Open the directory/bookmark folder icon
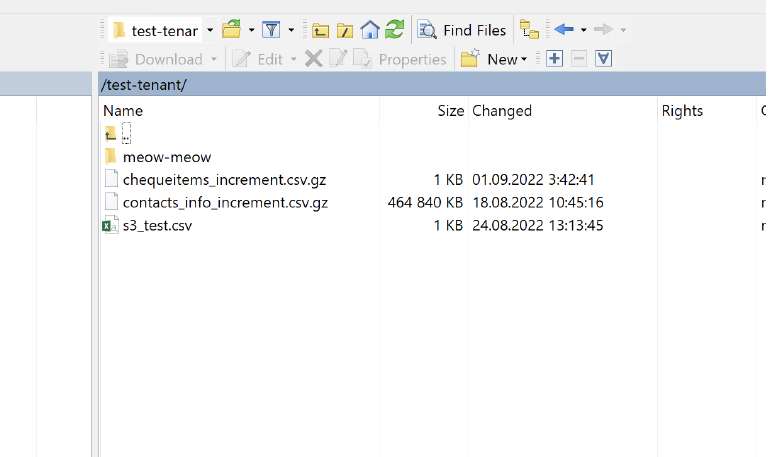Viewport: 772px width, 457px height. [x=231, y=30]
